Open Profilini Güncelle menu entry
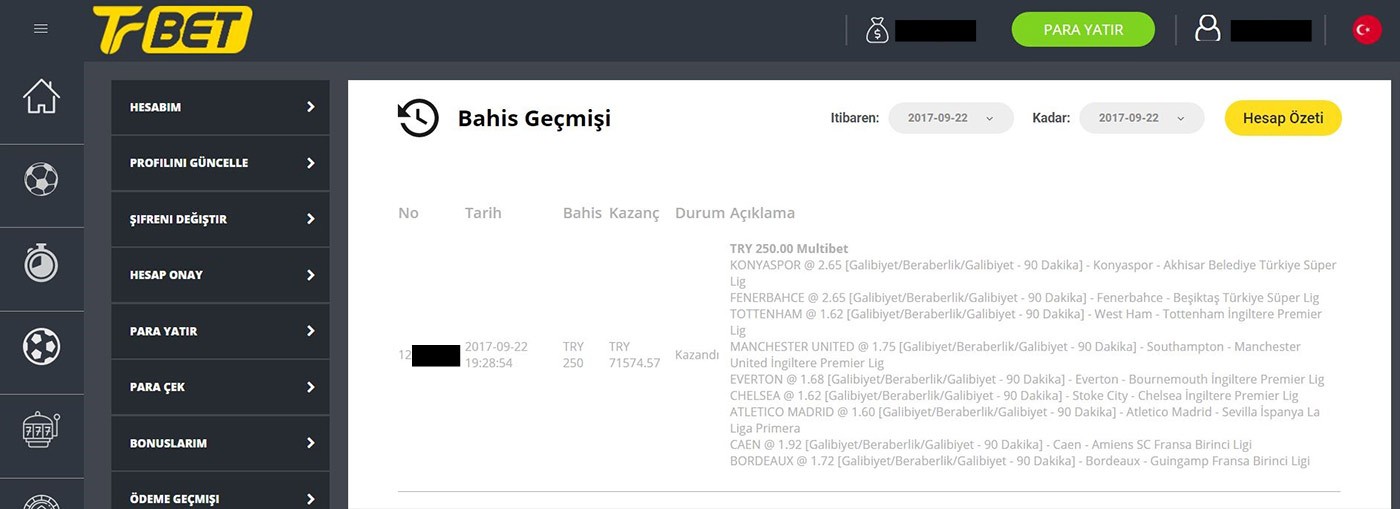The height and width of the screenshot is (509, 1400). [220, 163]
